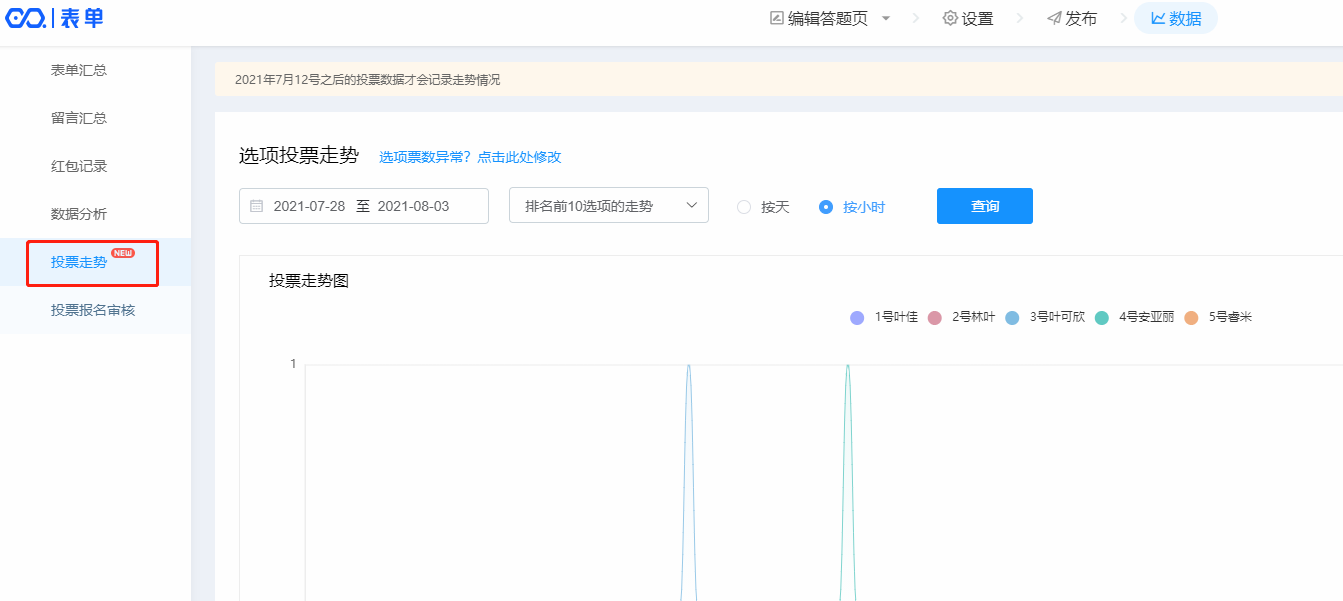Click the end date 2021-08-03 field

(413, 206)
